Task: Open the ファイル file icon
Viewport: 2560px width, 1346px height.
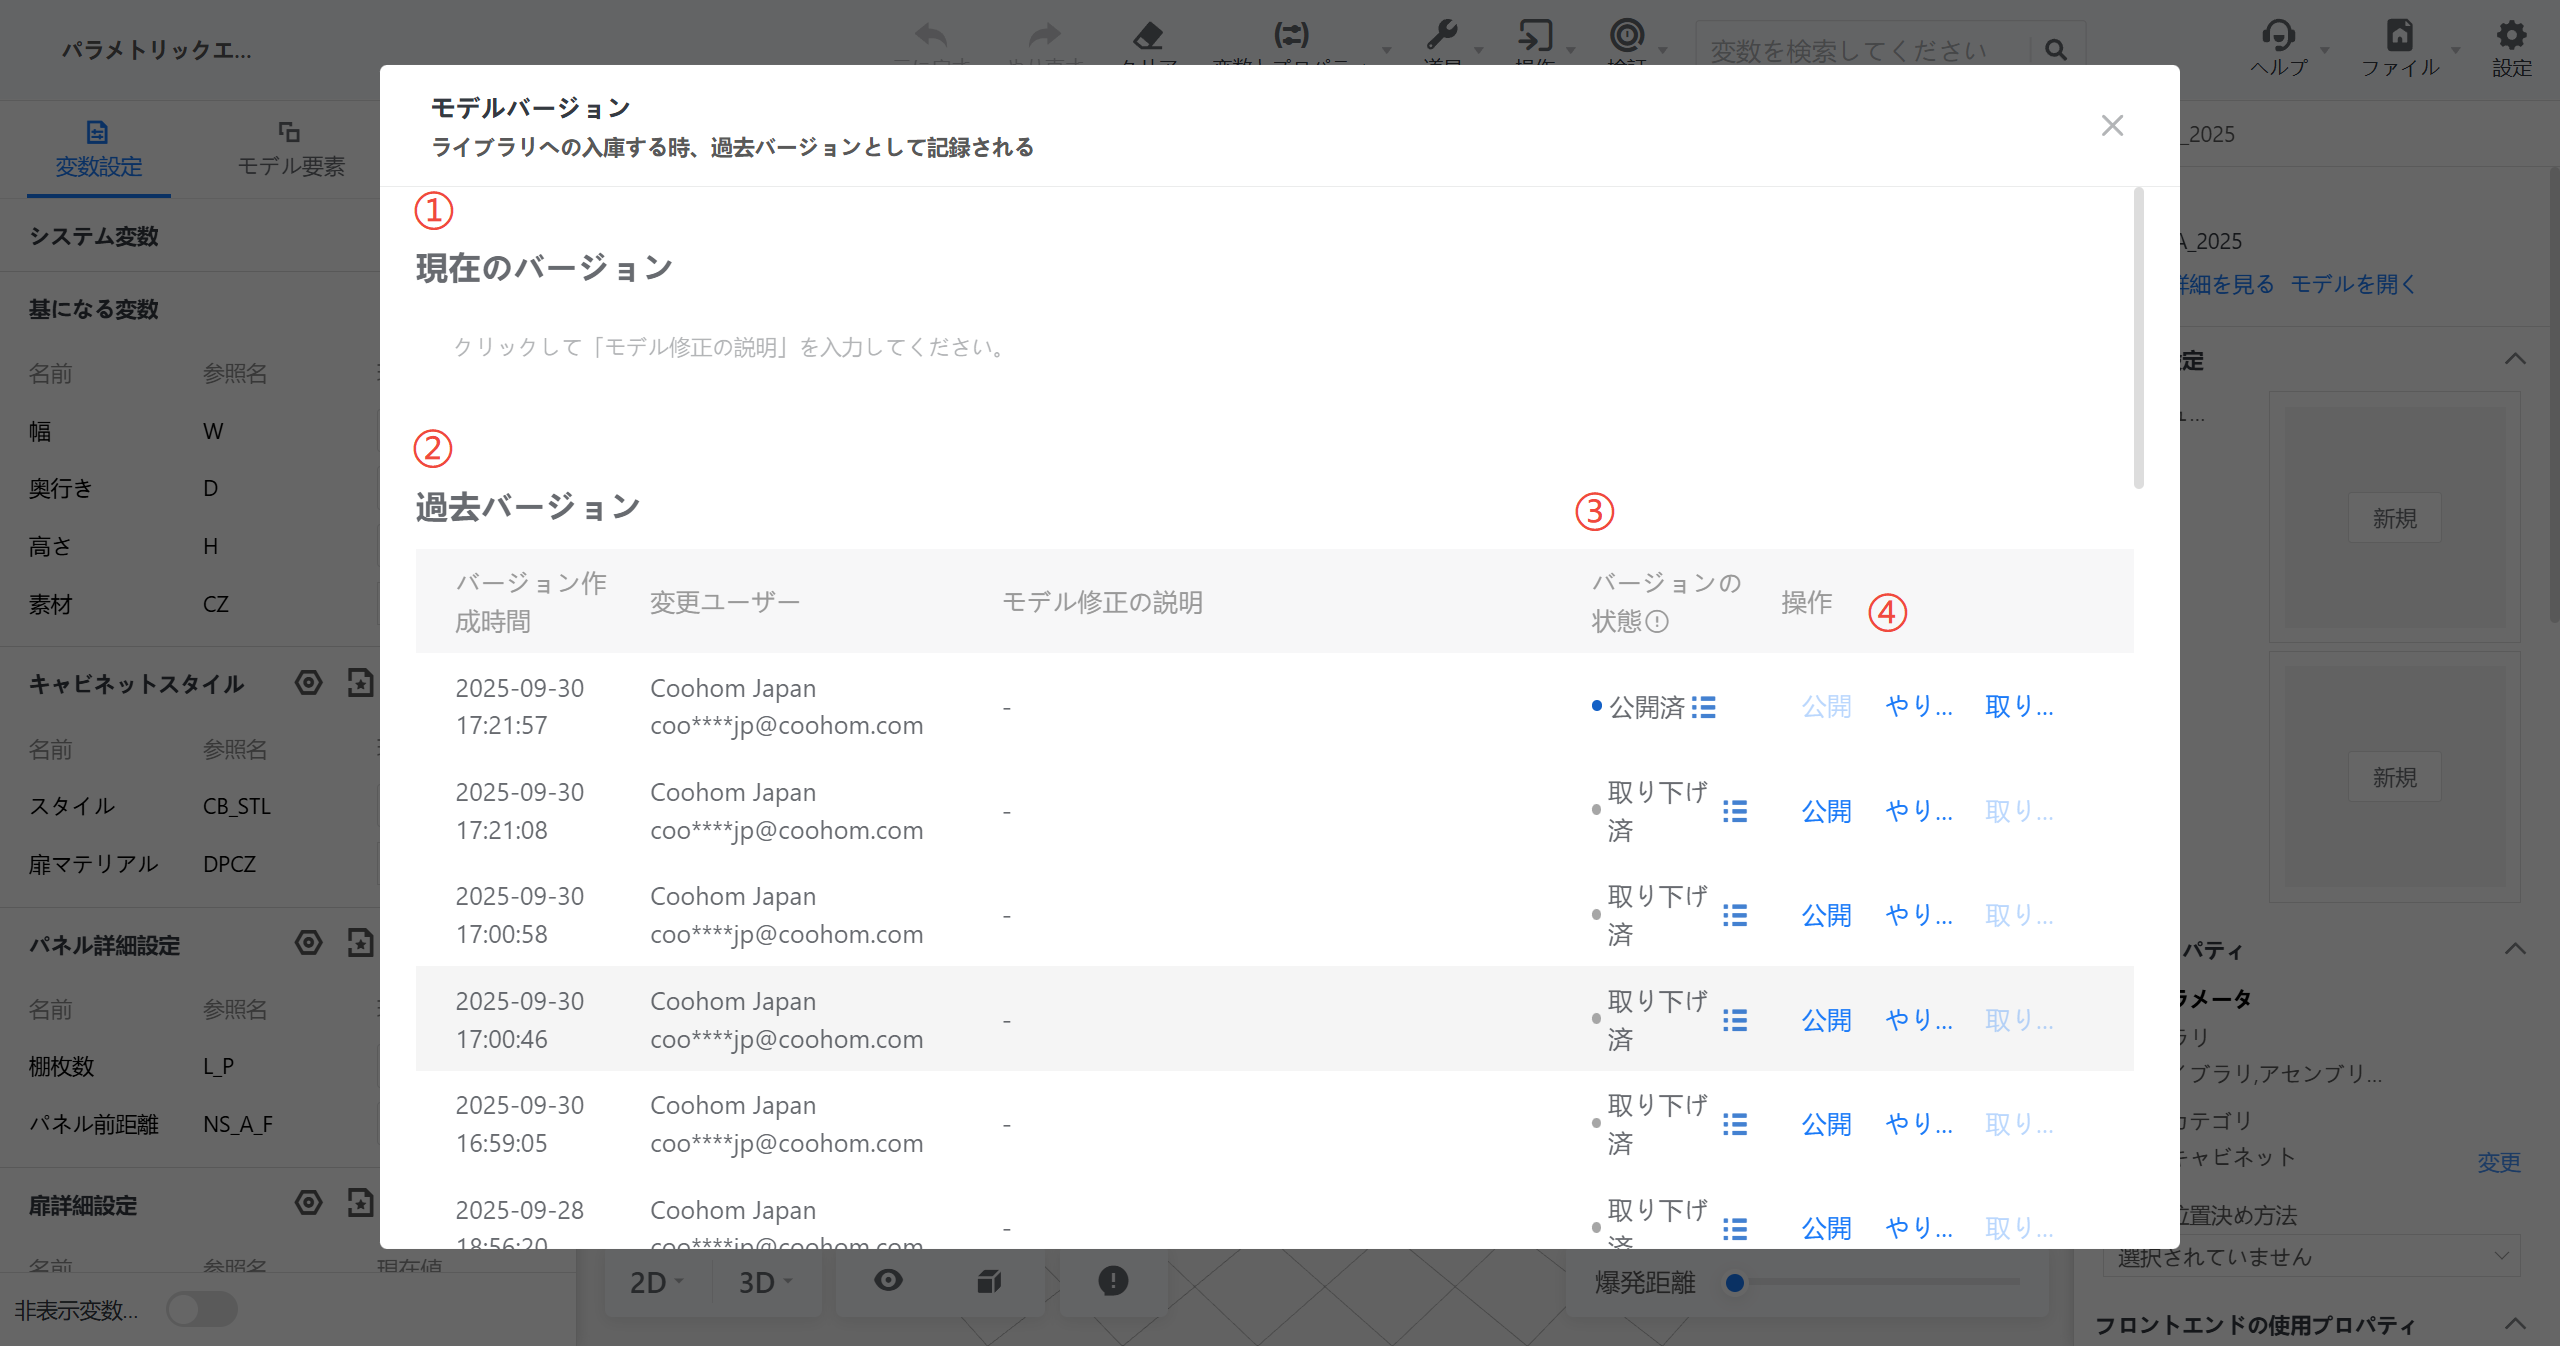Action: click(x=2400, y=36)
